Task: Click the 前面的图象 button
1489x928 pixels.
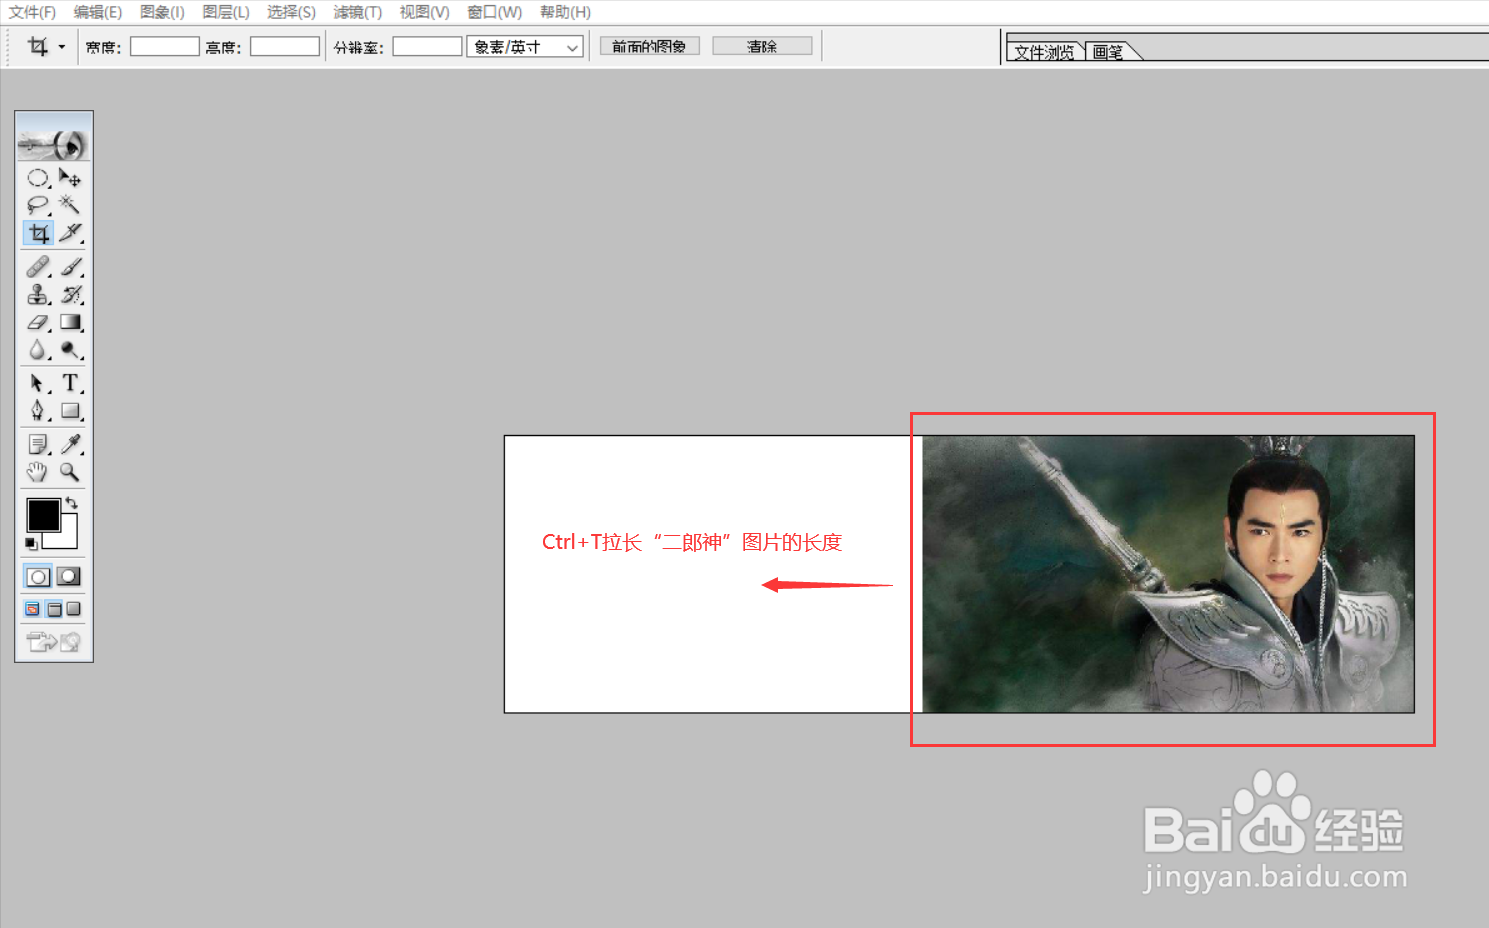Action: click(649, 47)
